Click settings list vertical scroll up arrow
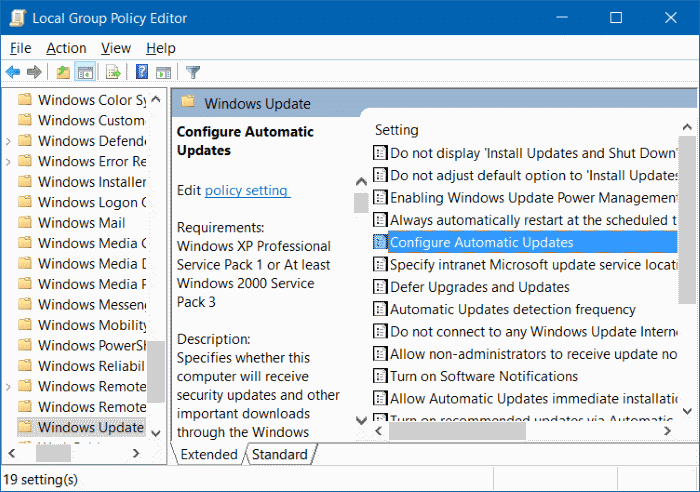Screen dimensions: 700x492 pyautogui.click(x=688, y=128)
